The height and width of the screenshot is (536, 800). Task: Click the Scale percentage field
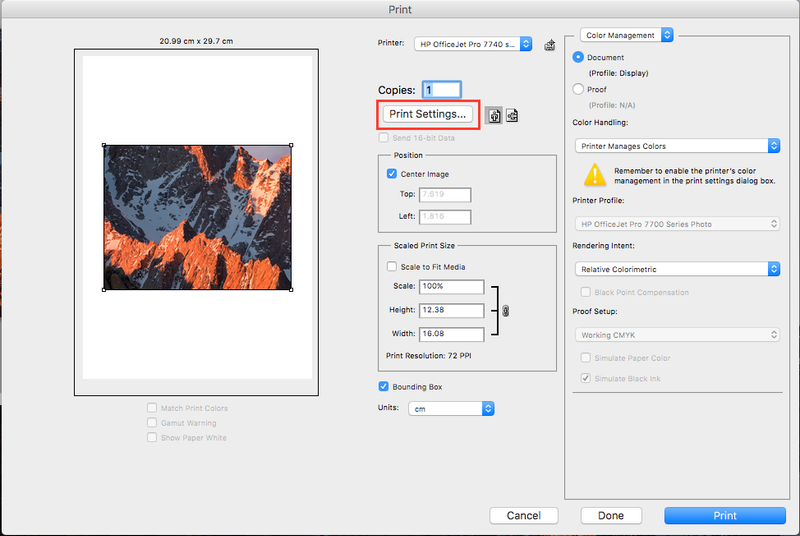452,287
